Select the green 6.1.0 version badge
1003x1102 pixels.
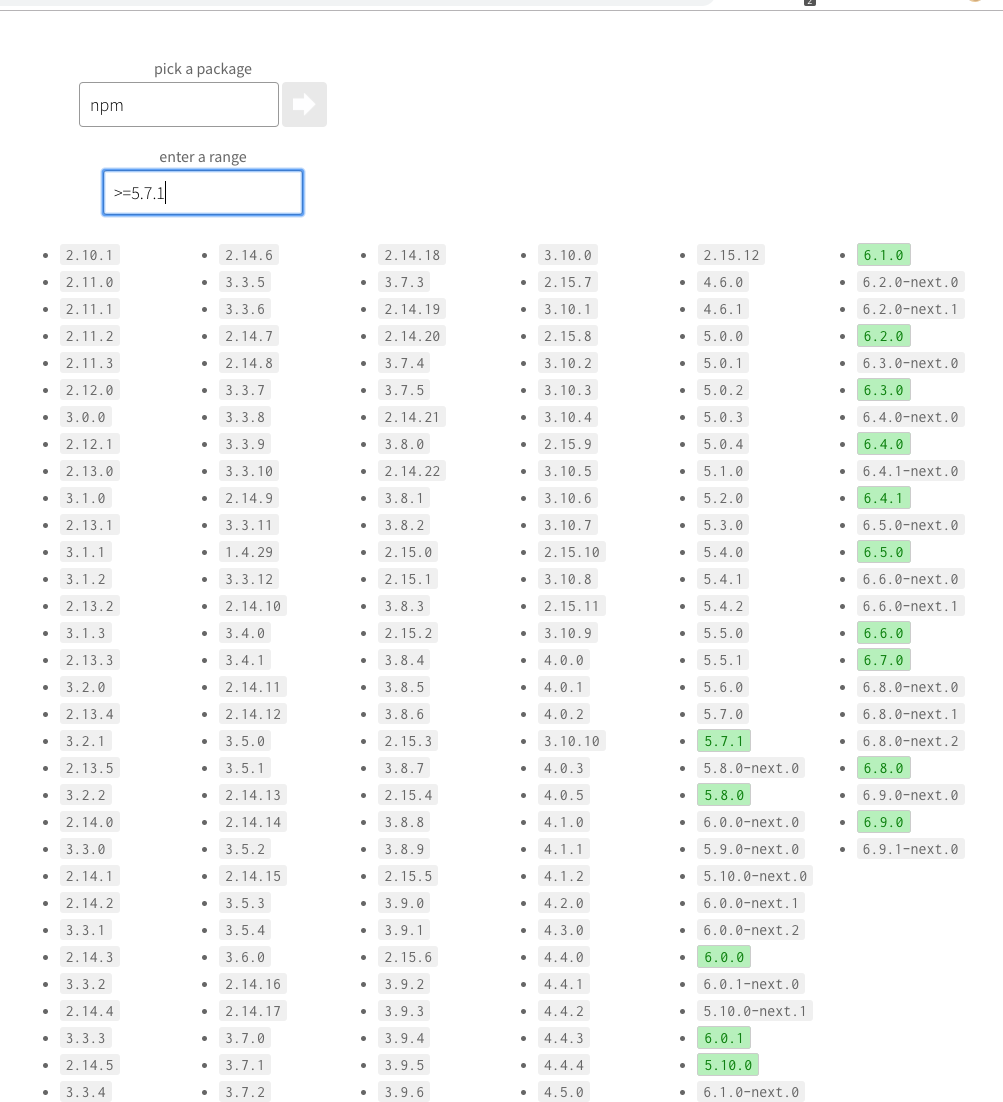(x=883, y=255)
